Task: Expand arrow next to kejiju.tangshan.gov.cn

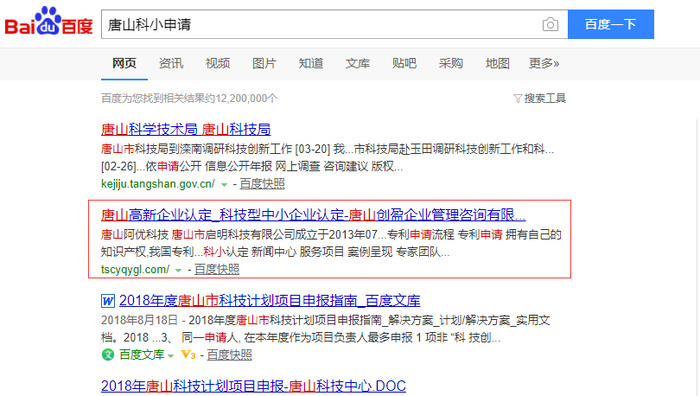Action: 224,184
